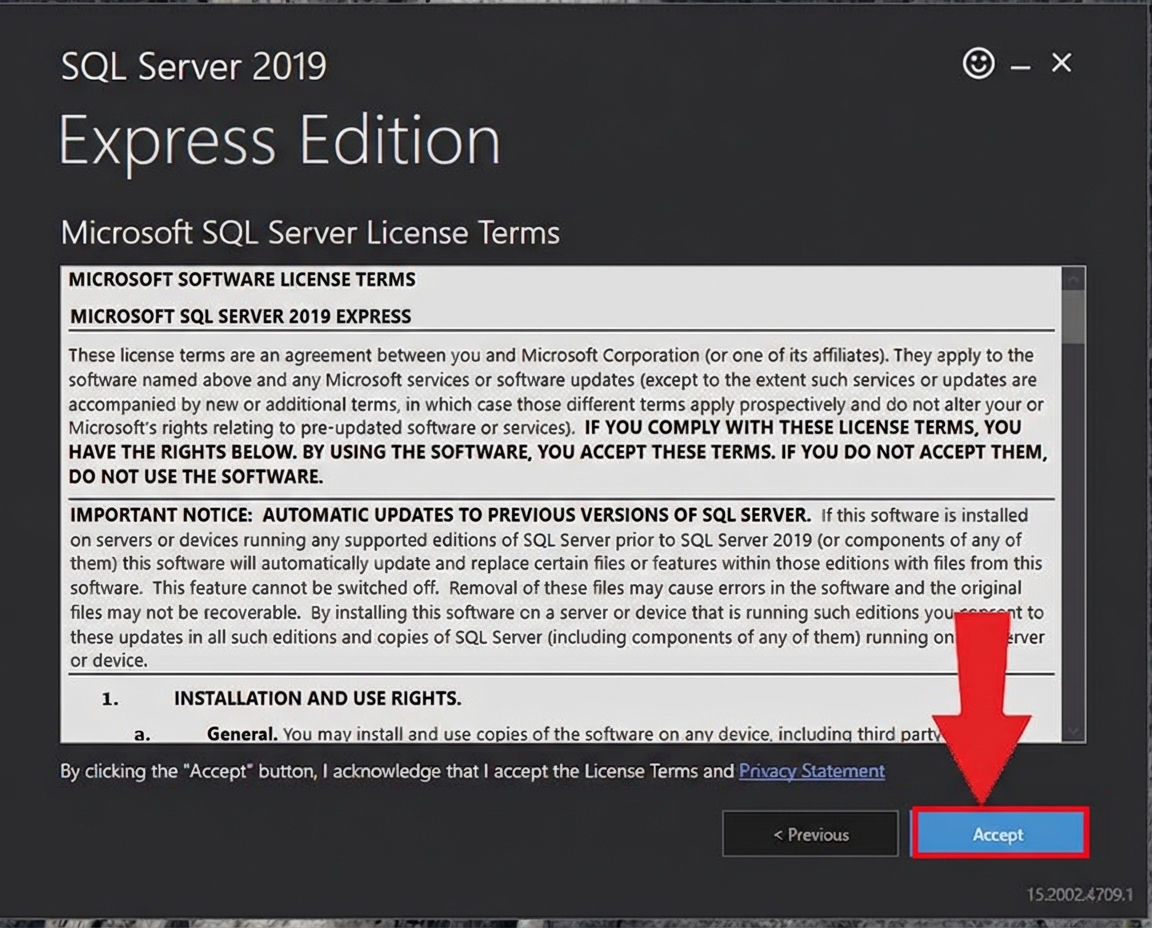Click the license scrollbar down arrow
Screen dimensions: 1152x928
click(x=1074, y=732)
